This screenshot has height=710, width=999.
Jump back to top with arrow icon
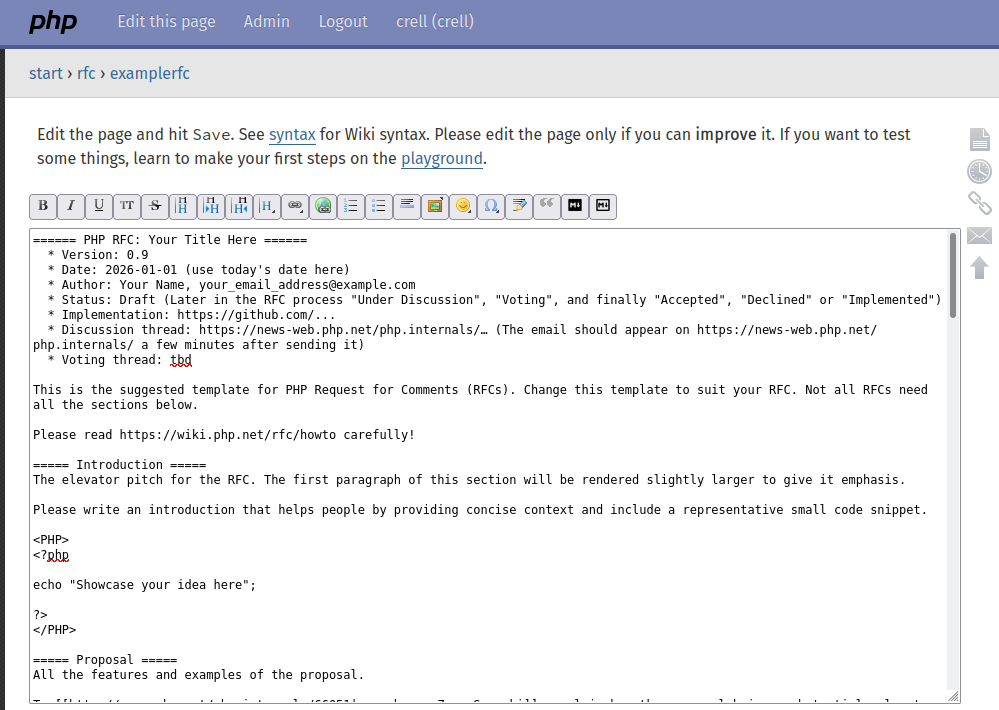tap(980, 268)
